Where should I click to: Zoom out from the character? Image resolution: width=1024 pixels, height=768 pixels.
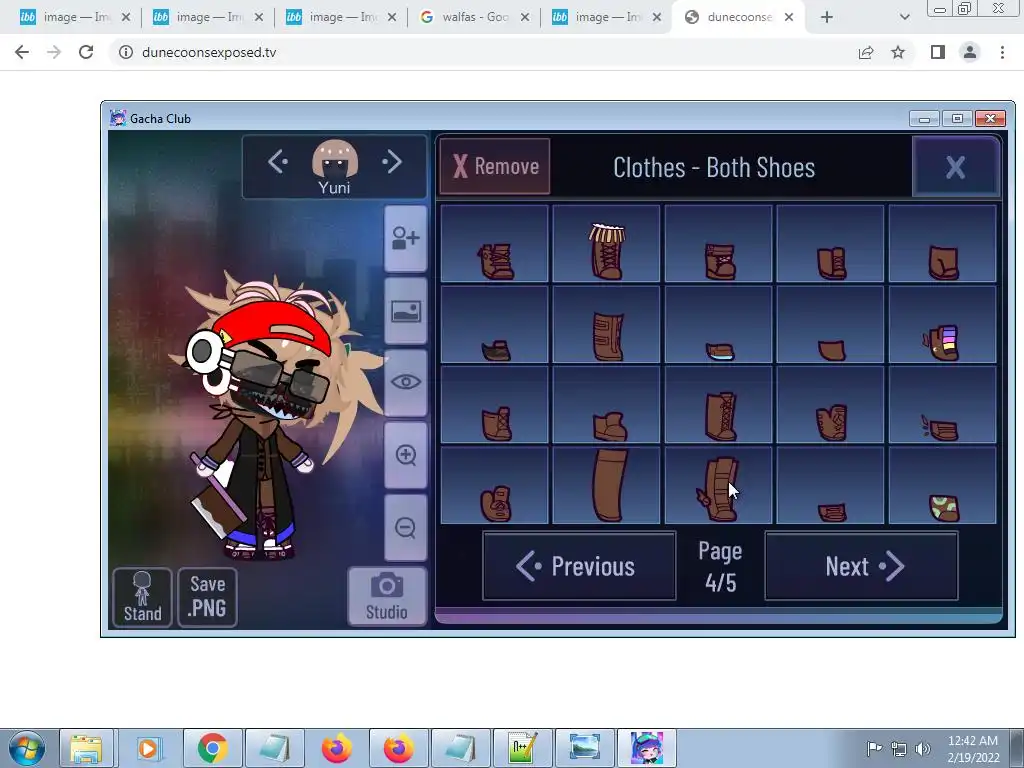coord(406,528)
